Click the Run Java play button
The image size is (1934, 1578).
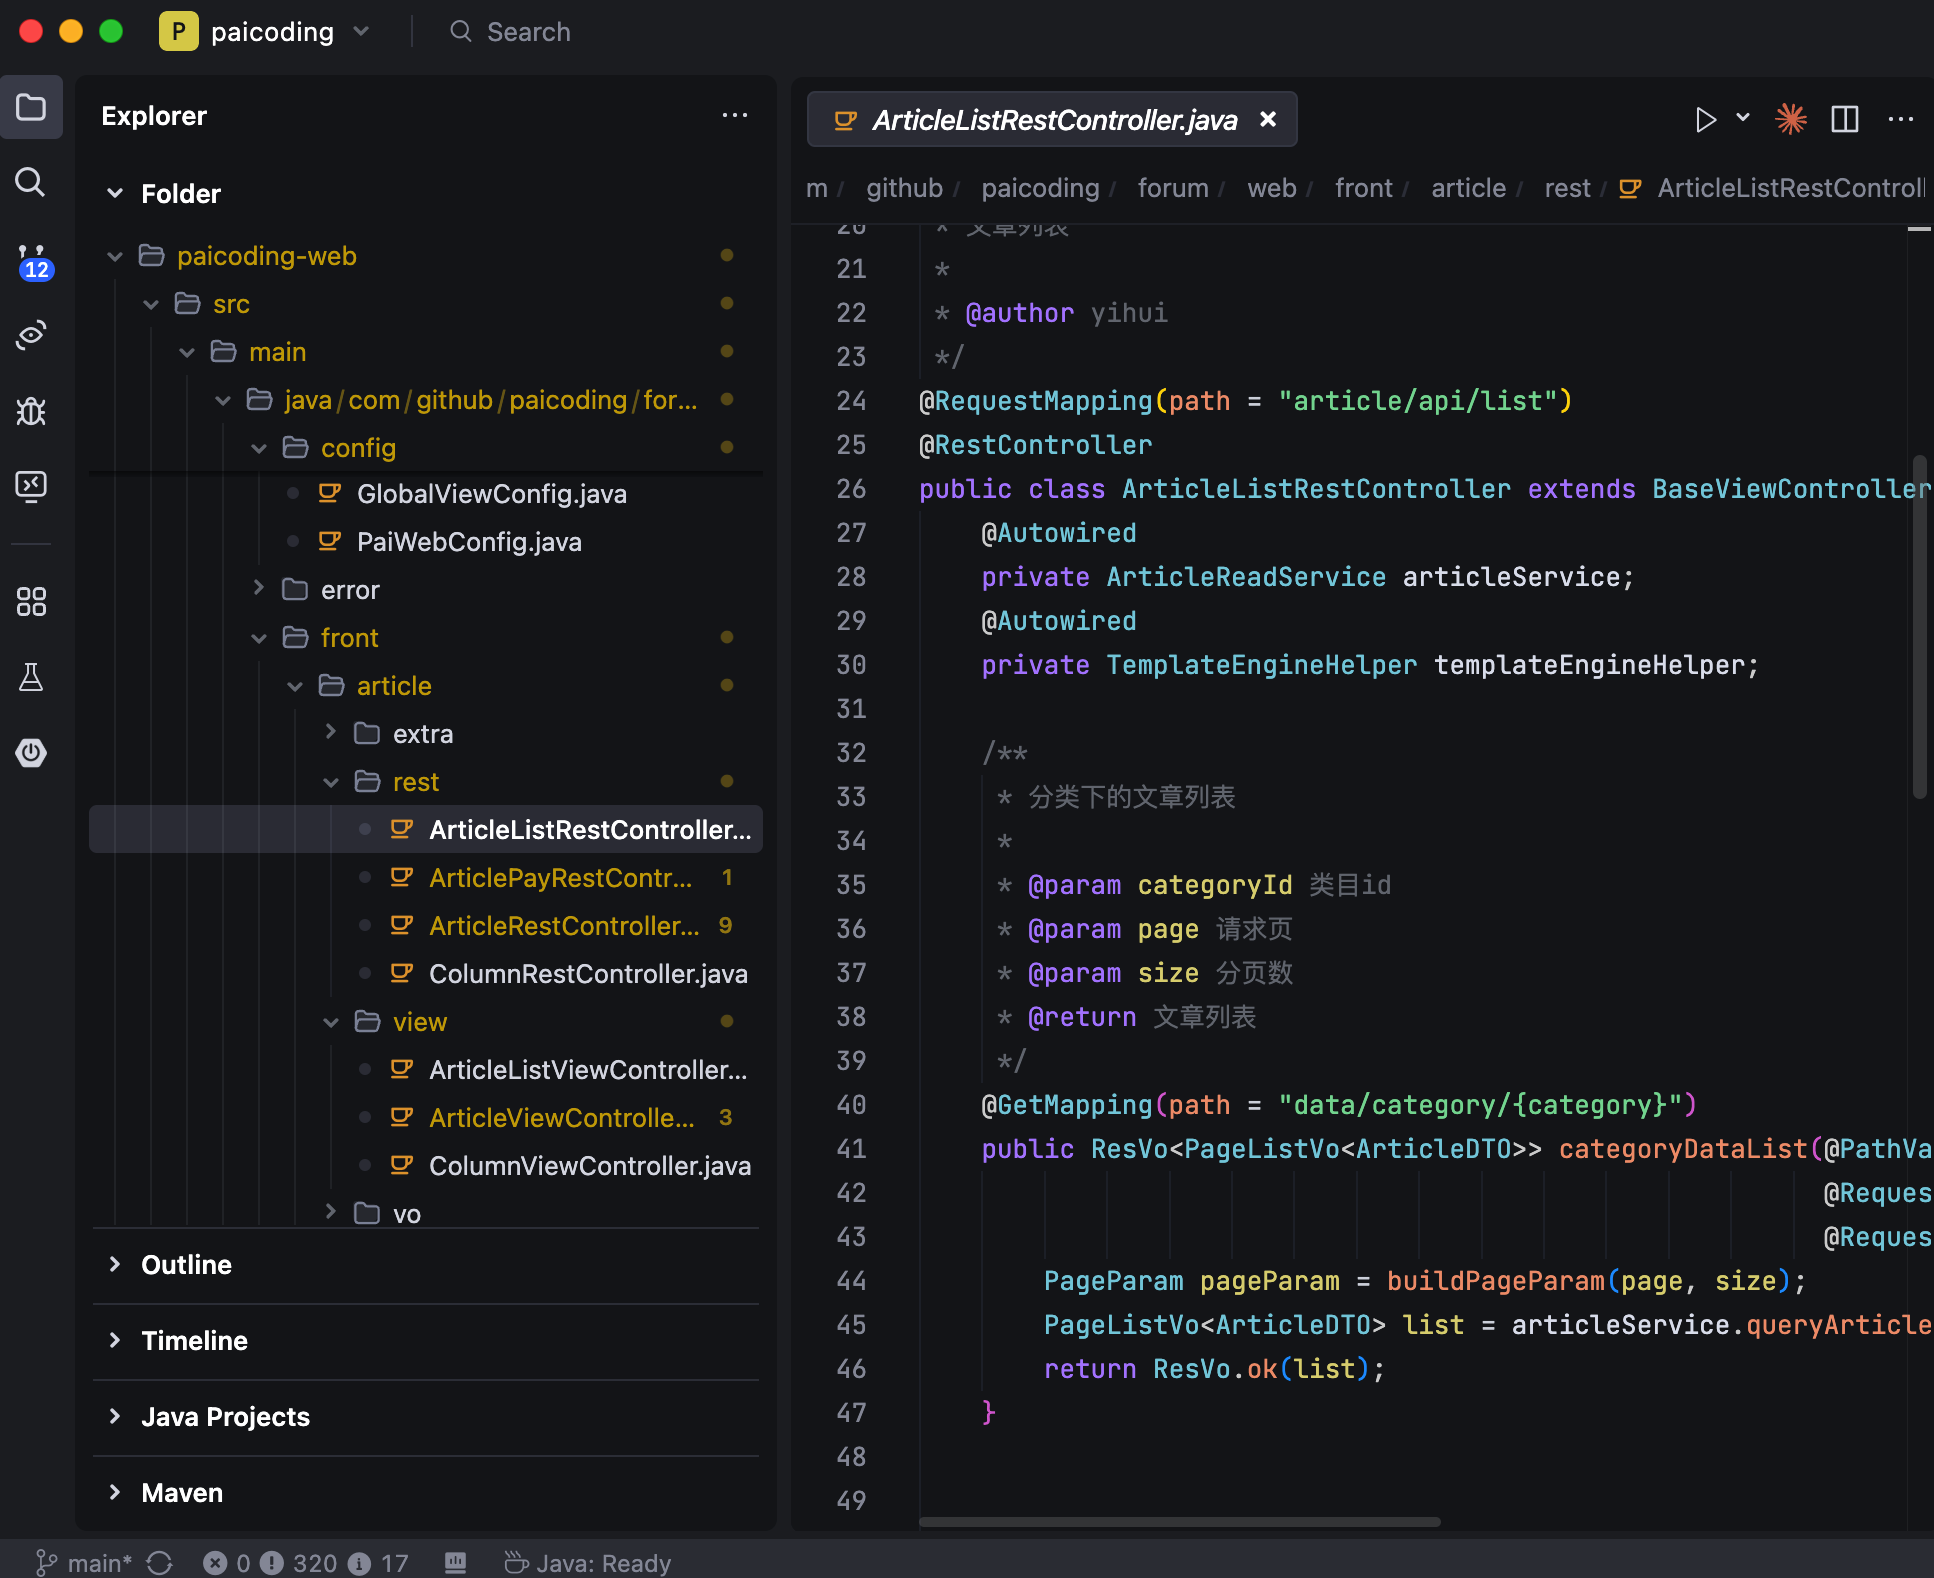click(x=1705, y=120)
